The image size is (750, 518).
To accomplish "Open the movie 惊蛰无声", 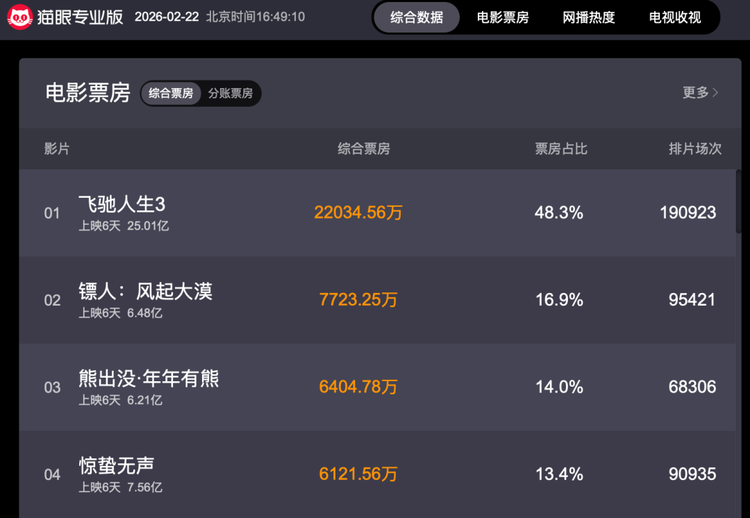I will [x=116, y=465].
